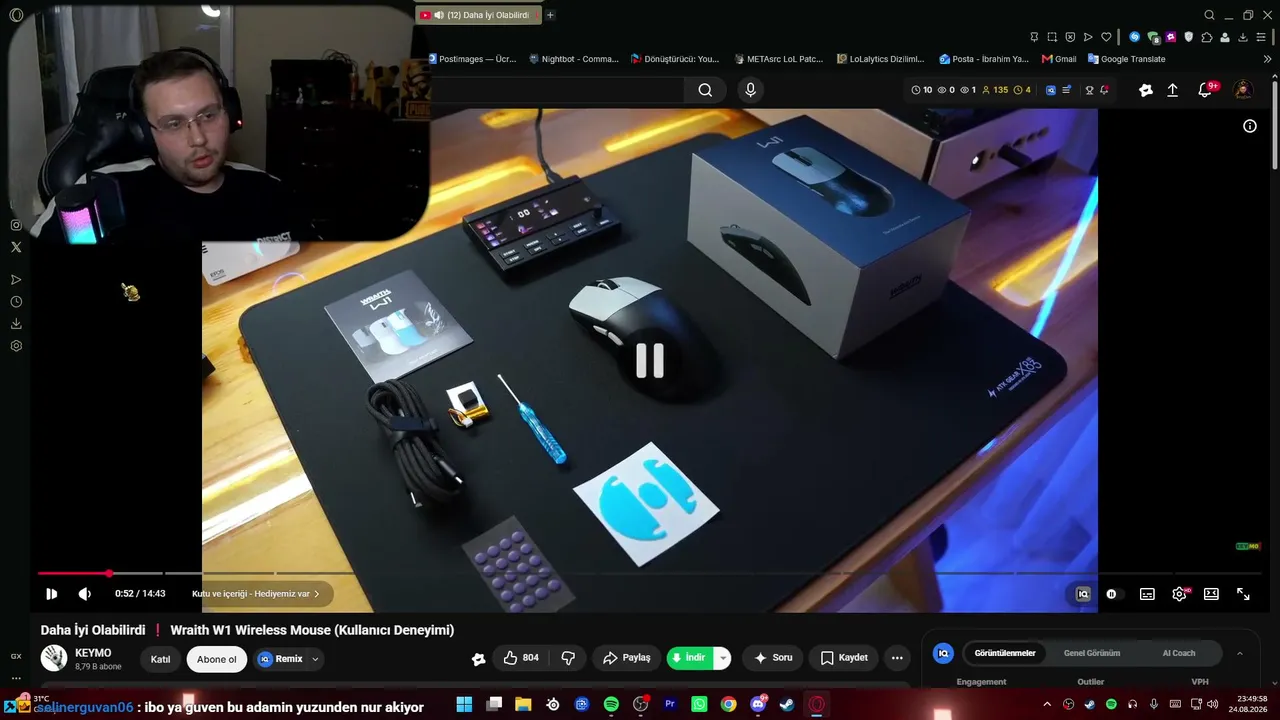Viewport: 1280px width, 720px height.
Task: Open the YouTube account avatar menu
Action: pos(1243,90)
